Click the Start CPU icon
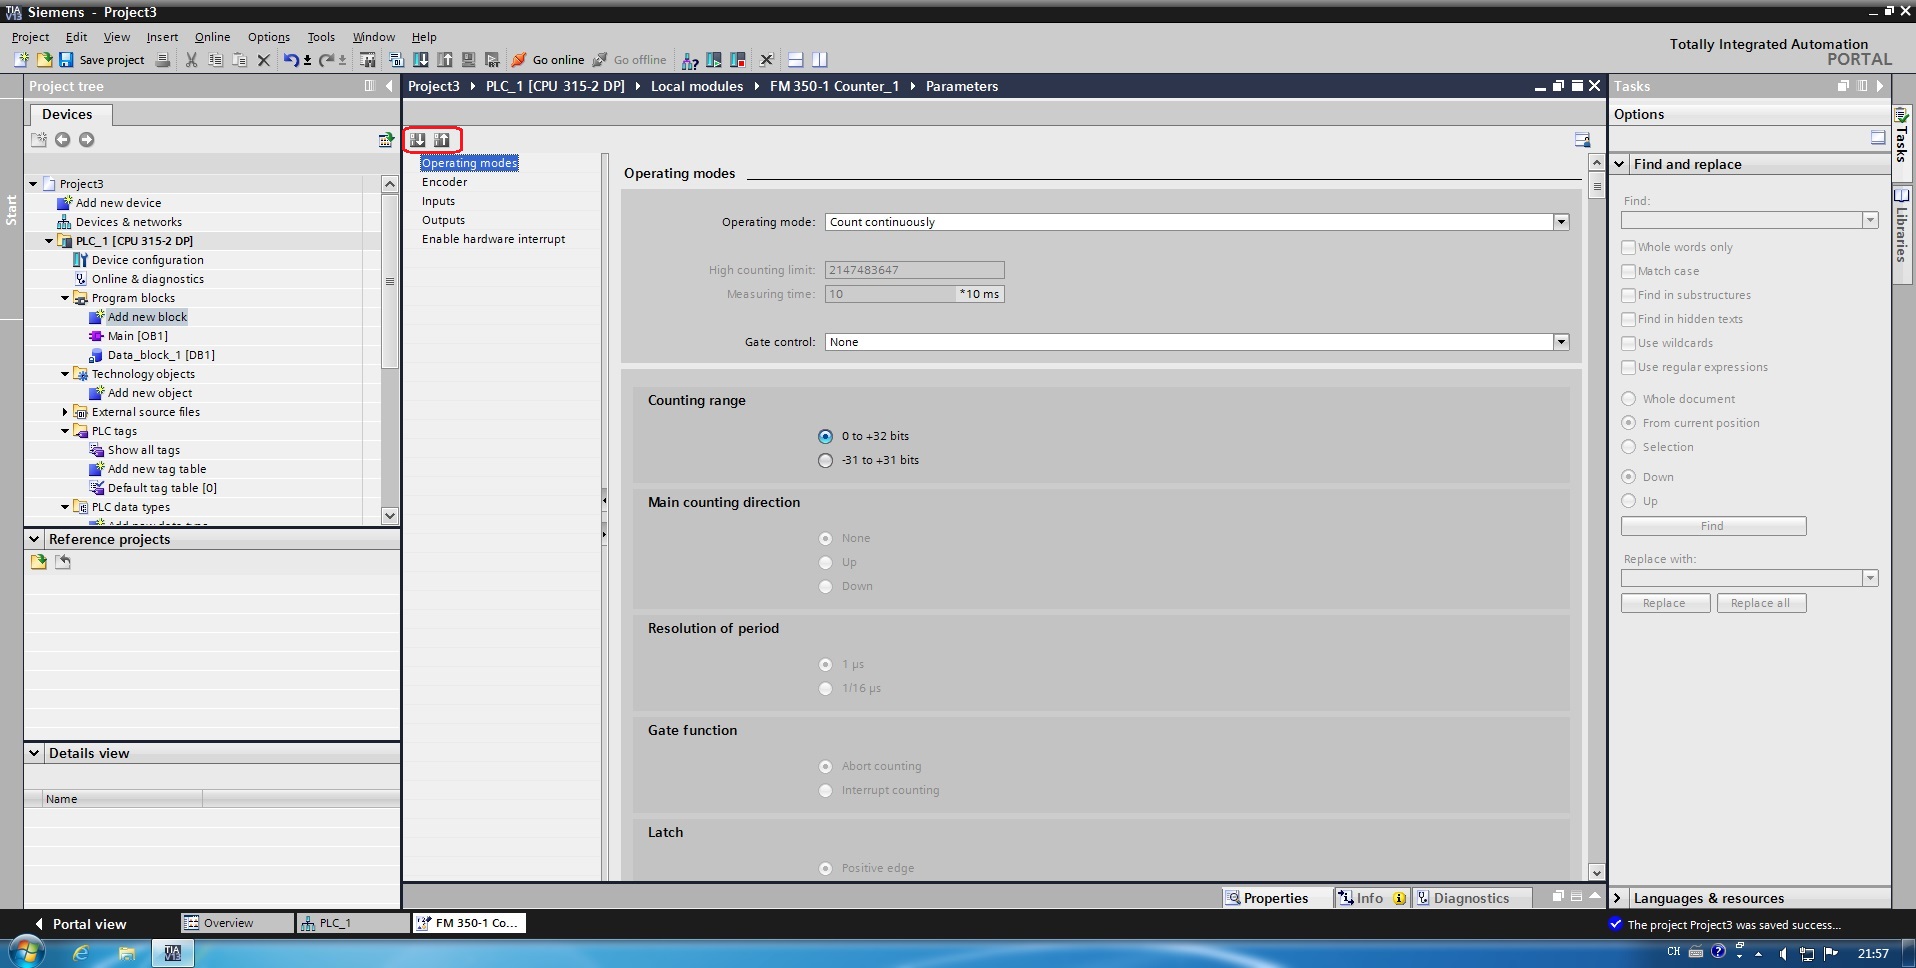The width and height of the screenshot is (1916, 968). (714, 60)
